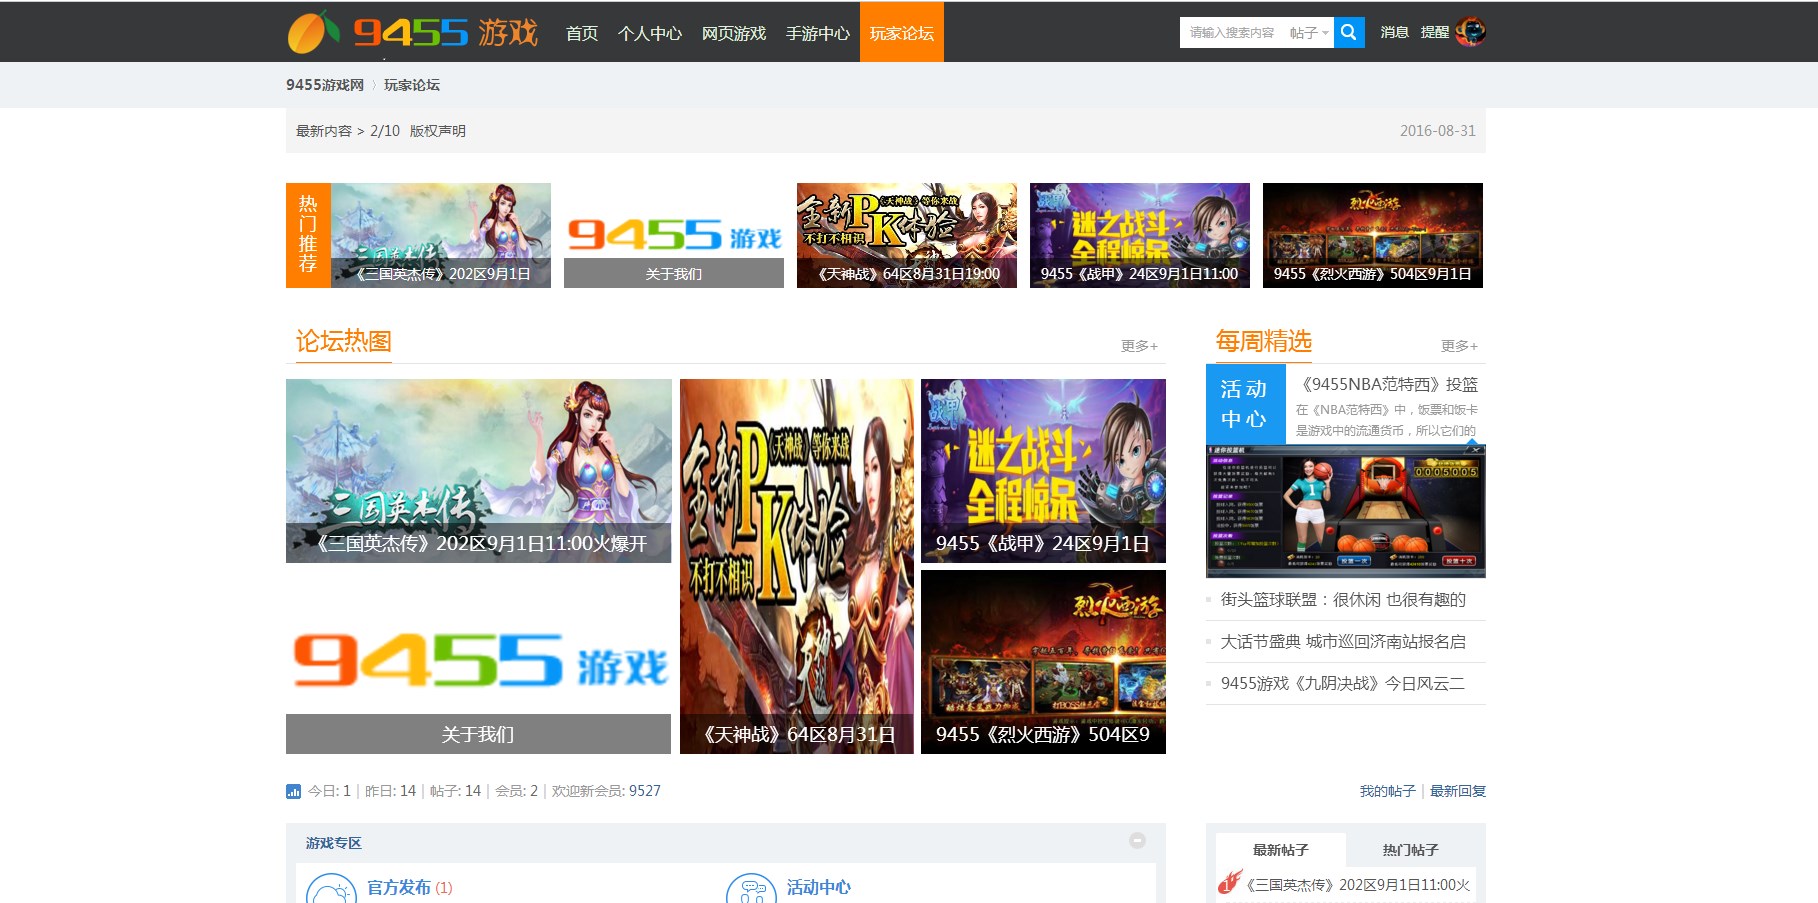Open 消息 in the header

click(1394, 32)
